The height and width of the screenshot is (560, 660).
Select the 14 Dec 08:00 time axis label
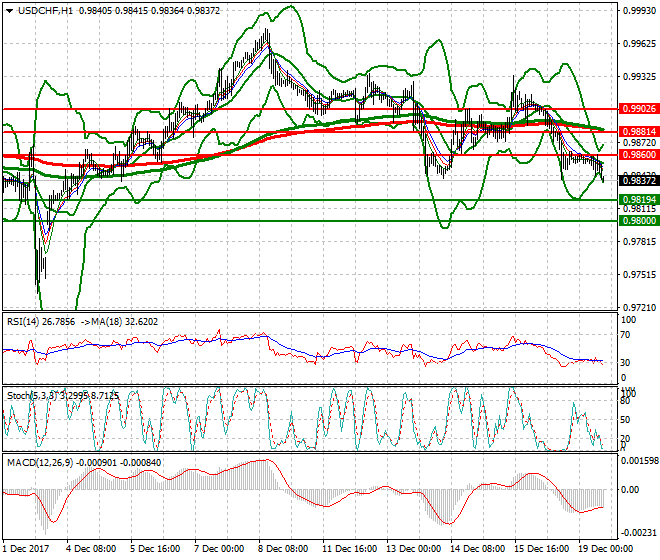(477, 549)
